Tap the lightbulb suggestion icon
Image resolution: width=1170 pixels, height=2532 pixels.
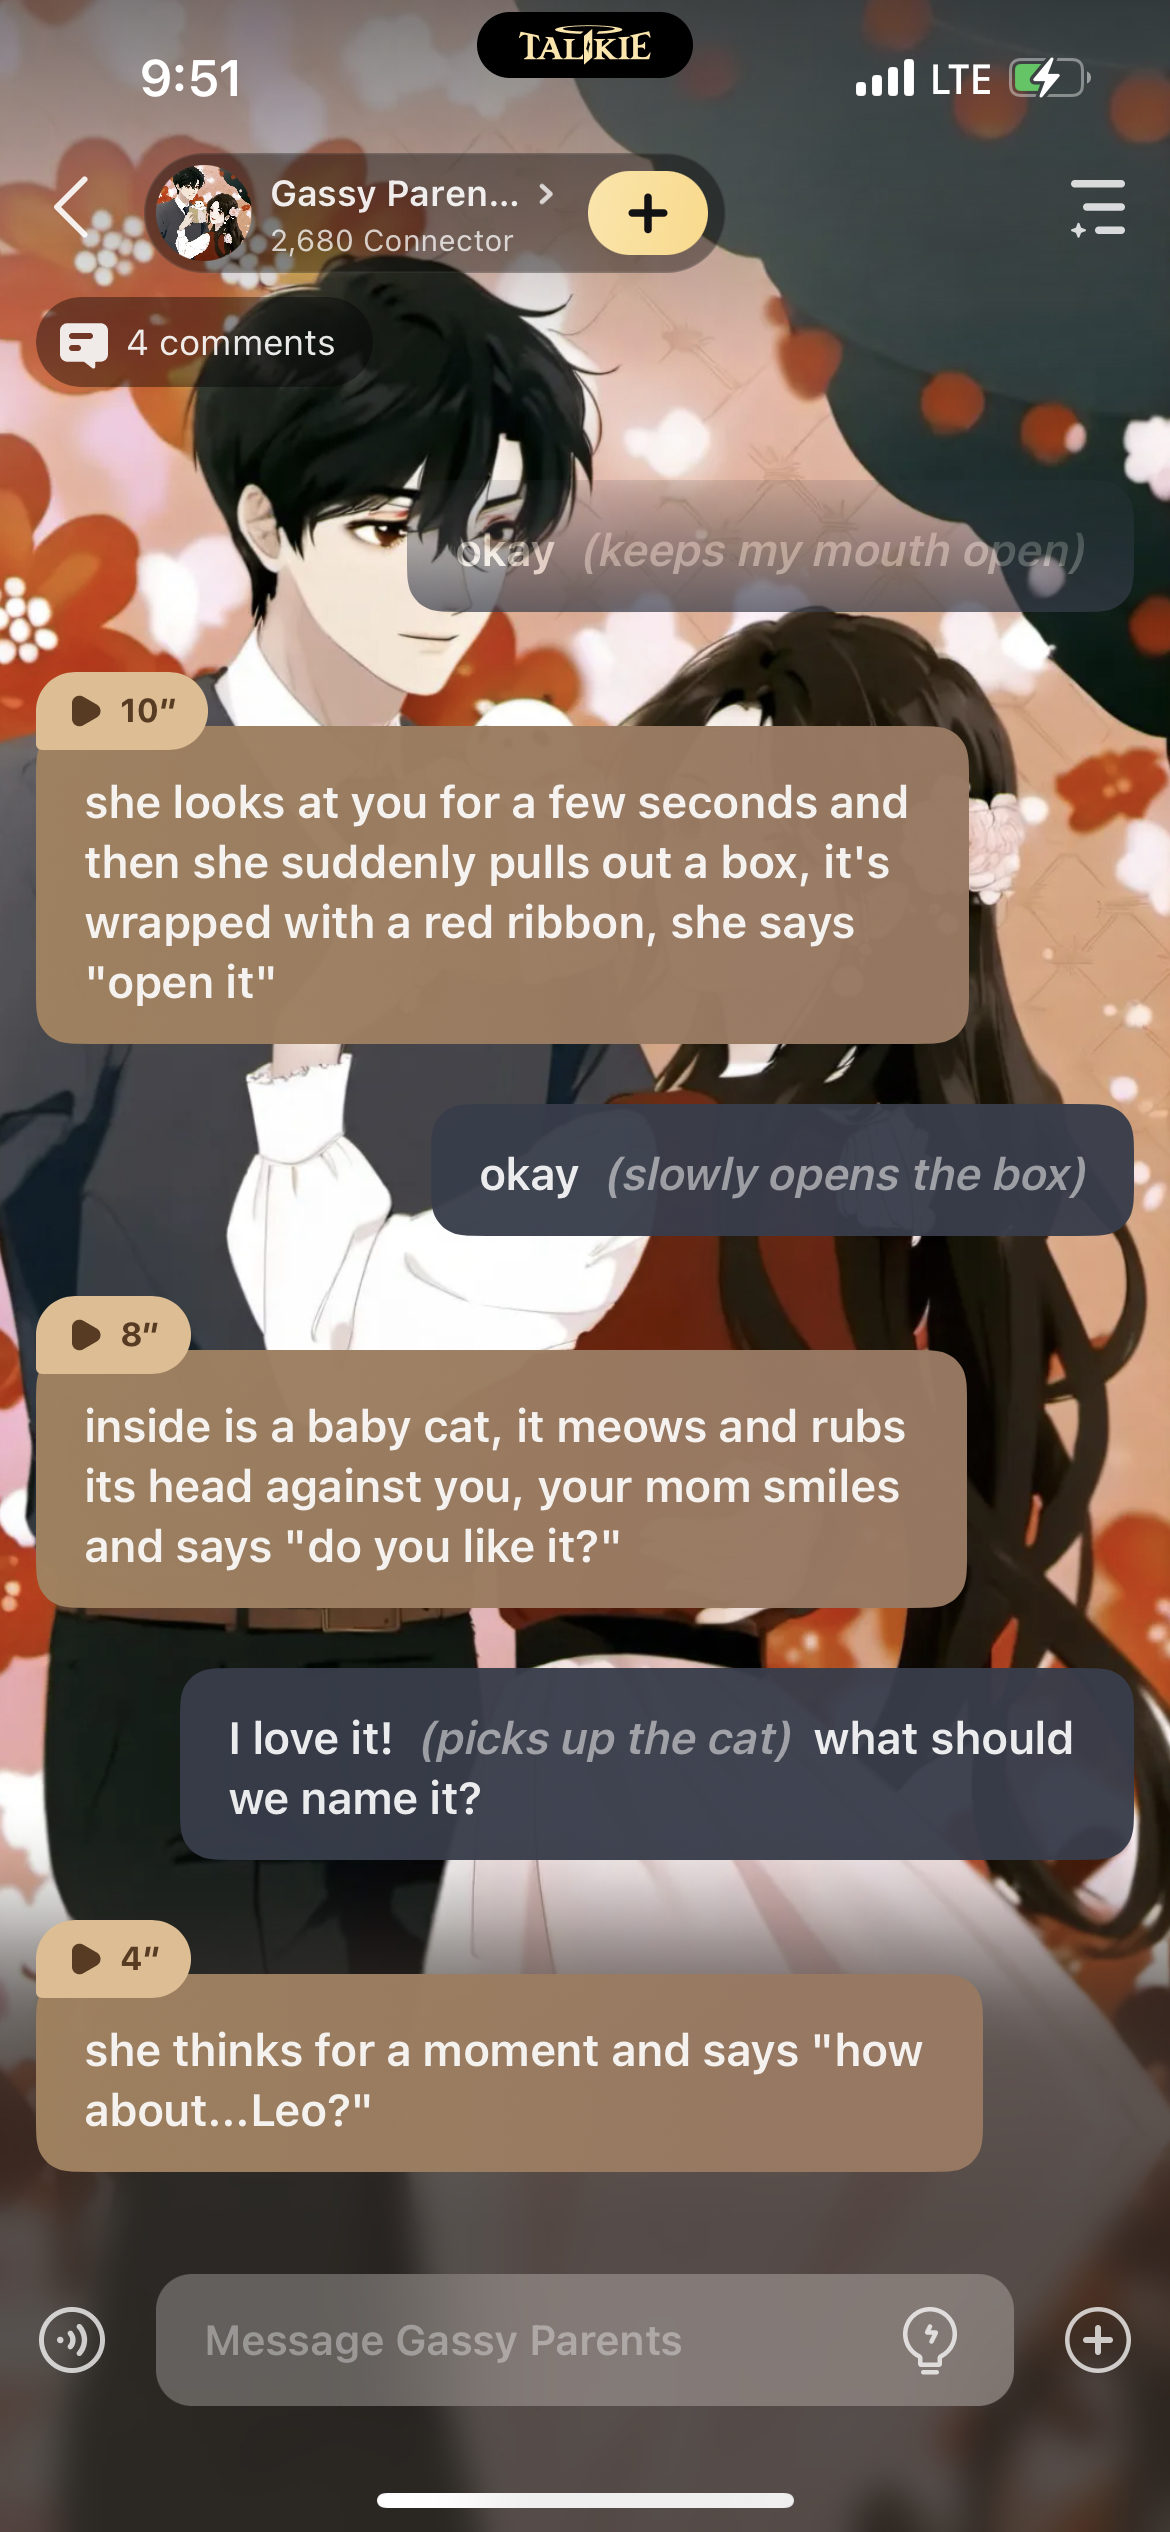tap(930, 2340)
